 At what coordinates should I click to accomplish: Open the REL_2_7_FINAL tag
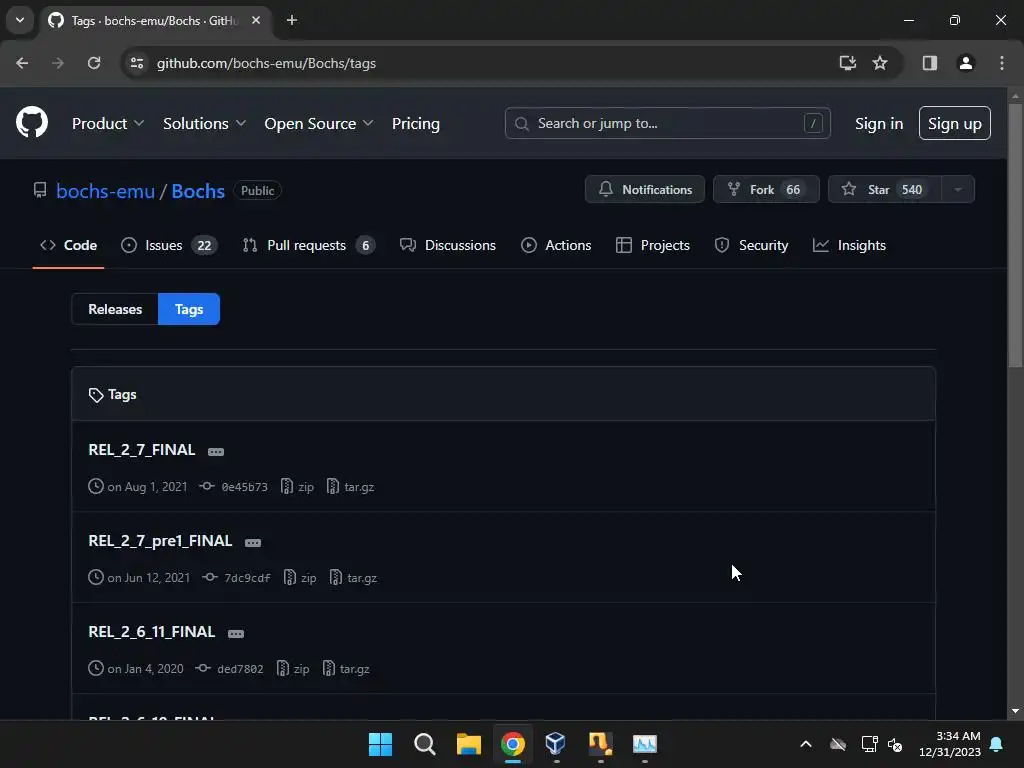(x=142, y=449)
